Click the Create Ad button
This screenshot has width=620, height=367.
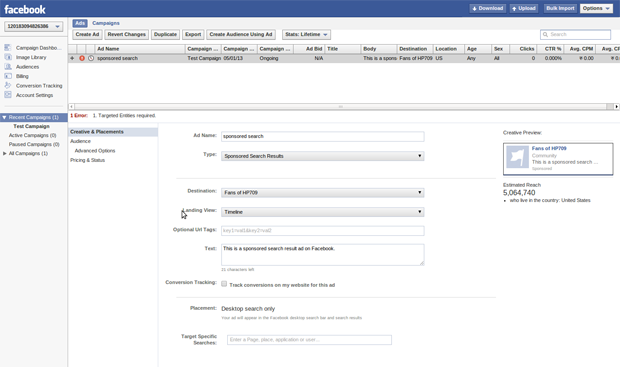pyautogui.click(x=87, y=34)
